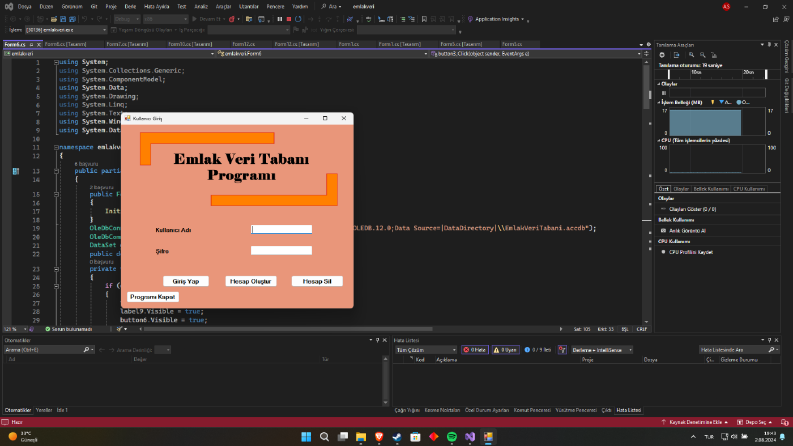Click the Hesap Sil button
This screenshot has width=793, height=446.
(x=317, y=281)
